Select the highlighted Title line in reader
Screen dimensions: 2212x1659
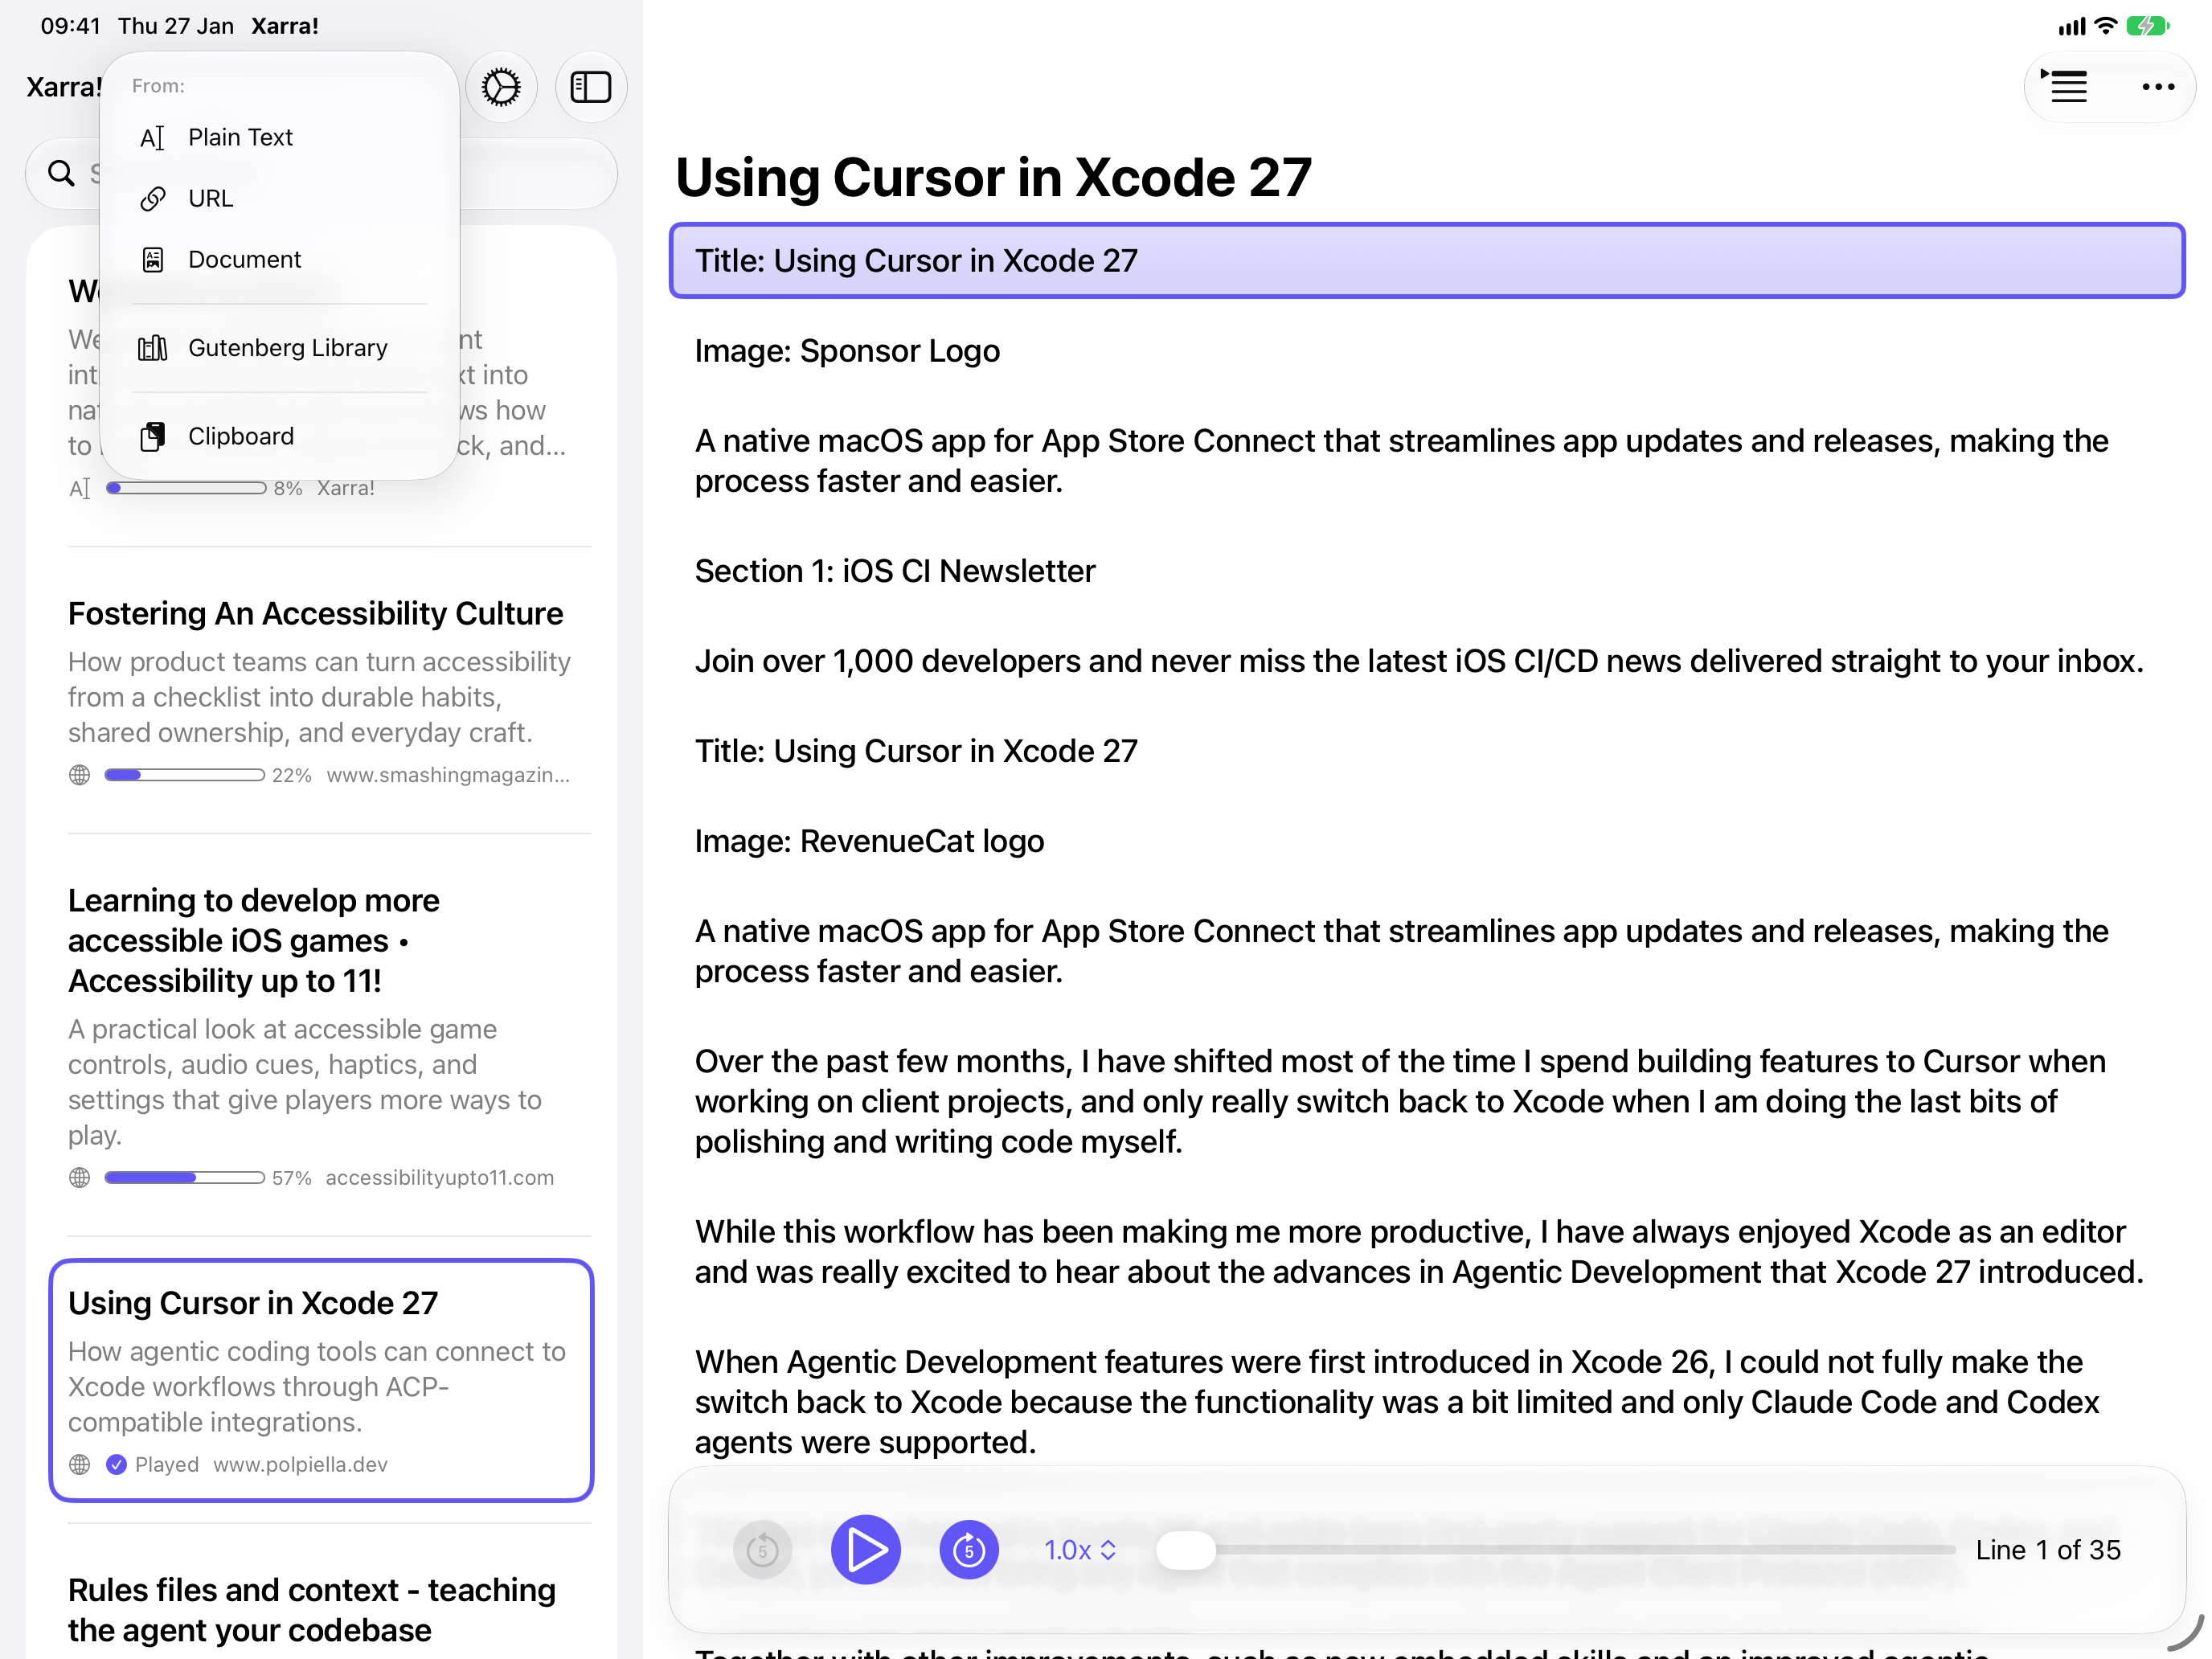tap(1427, 260)
